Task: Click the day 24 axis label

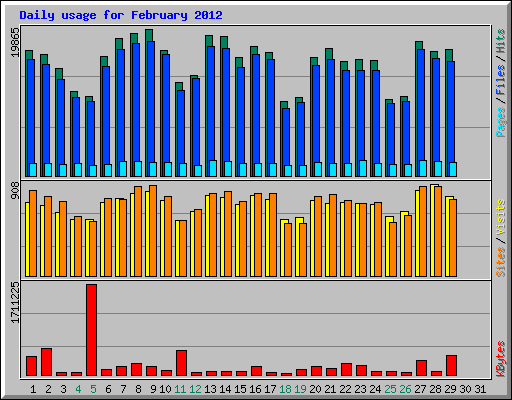Action: click(375, 389)
